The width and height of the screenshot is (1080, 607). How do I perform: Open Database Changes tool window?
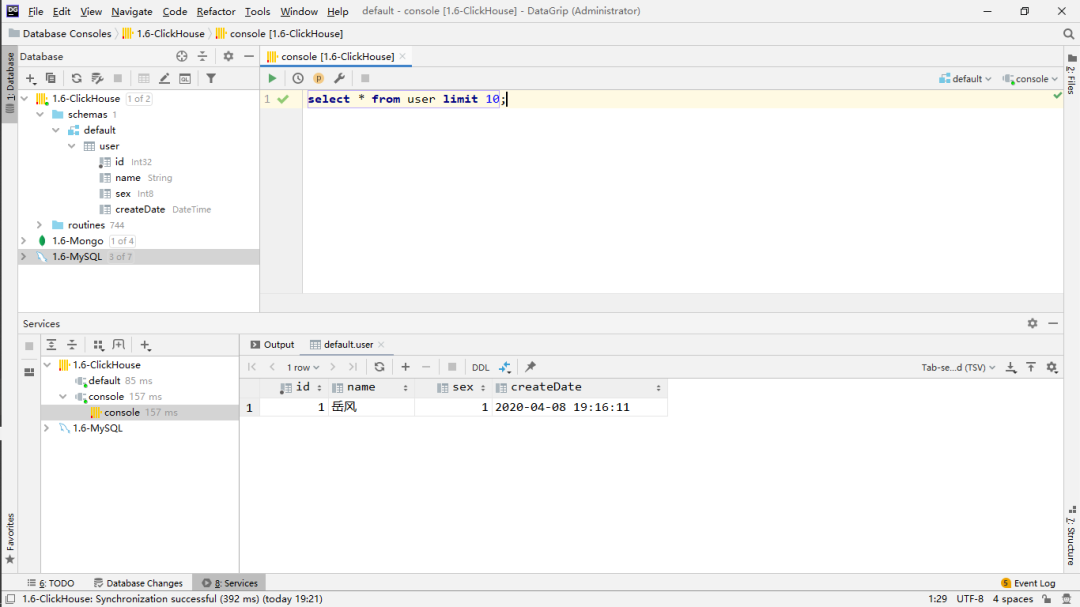[x=138, y=583]
